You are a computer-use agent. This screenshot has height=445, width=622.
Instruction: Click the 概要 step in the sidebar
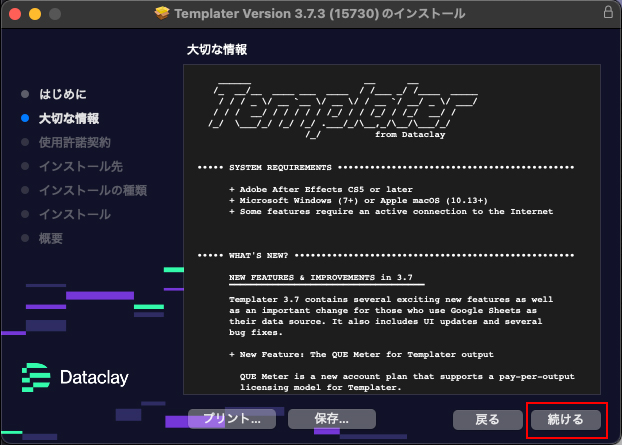click(x=51, y=238)
